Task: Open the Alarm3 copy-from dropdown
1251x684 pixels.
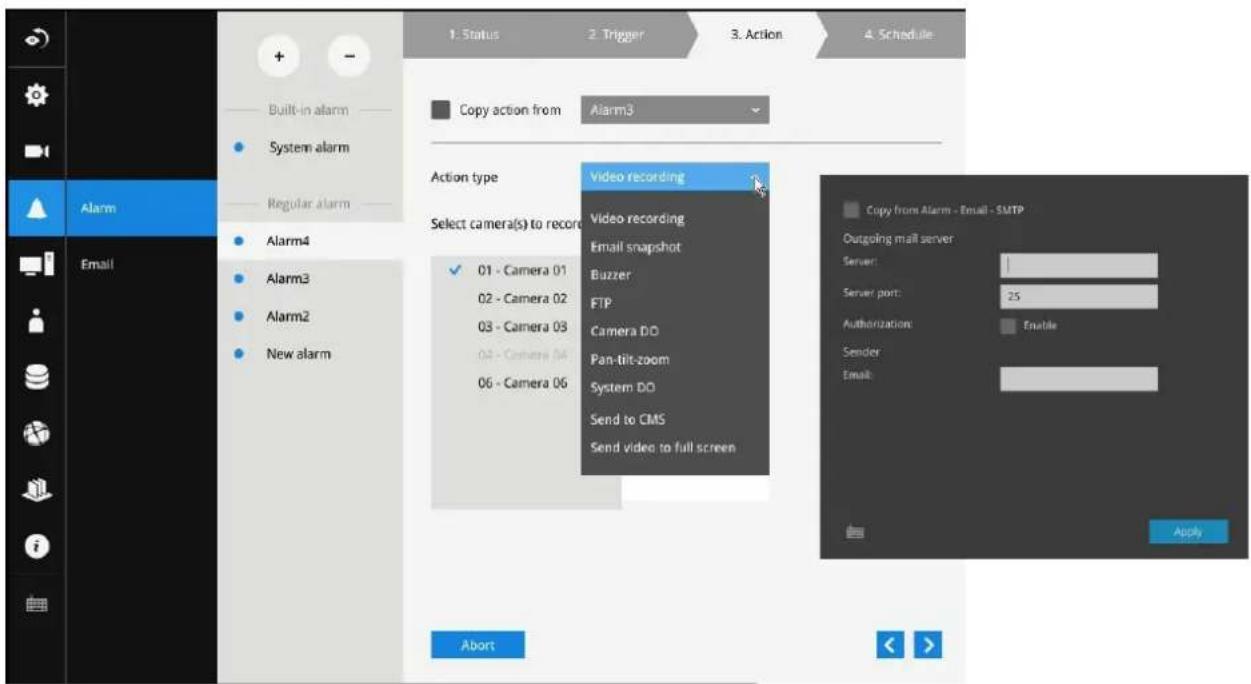Action: pos(674,110)
